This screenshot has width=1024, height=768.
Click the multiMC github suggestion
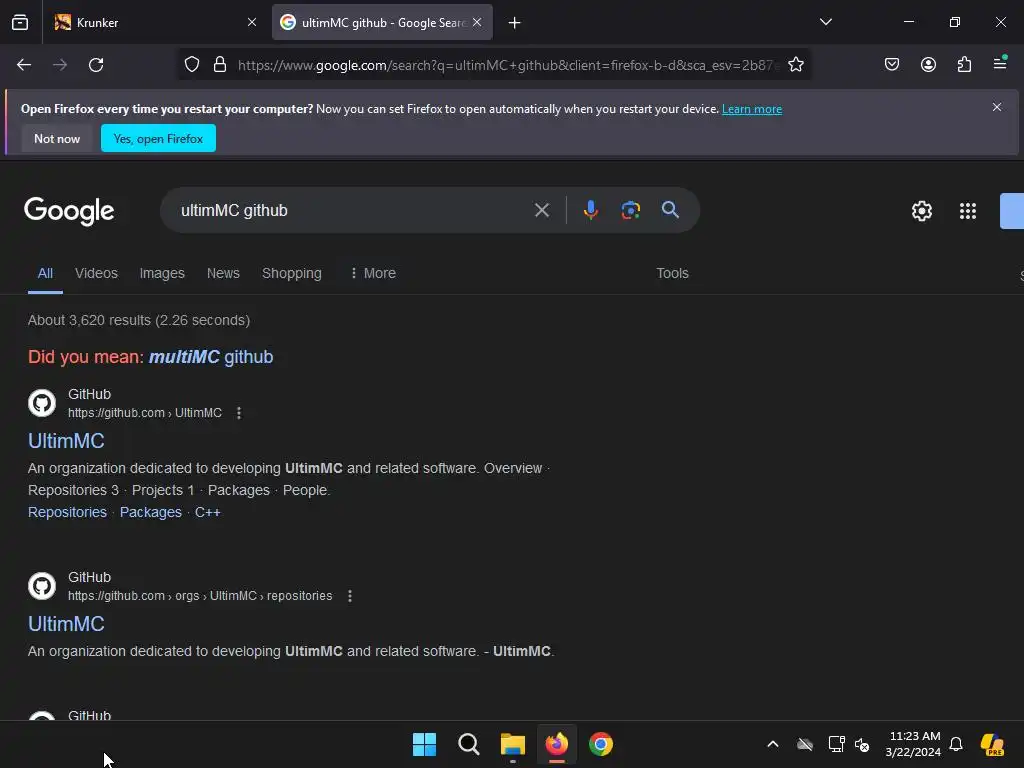tap(211, 357)
